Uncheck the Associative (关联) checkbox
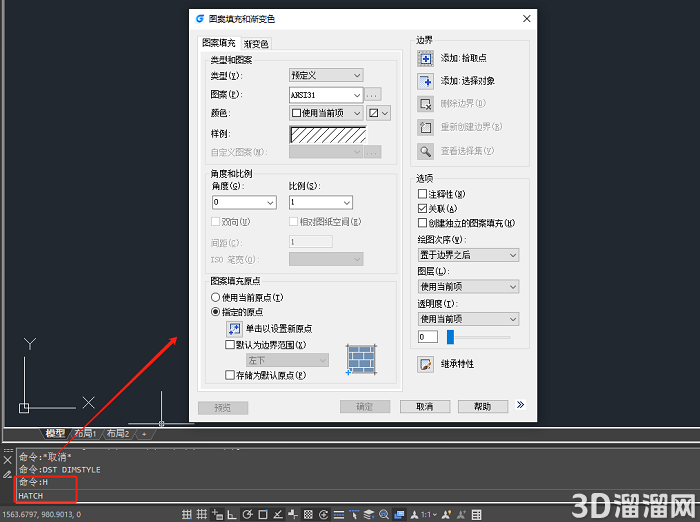 click(422, 209)
